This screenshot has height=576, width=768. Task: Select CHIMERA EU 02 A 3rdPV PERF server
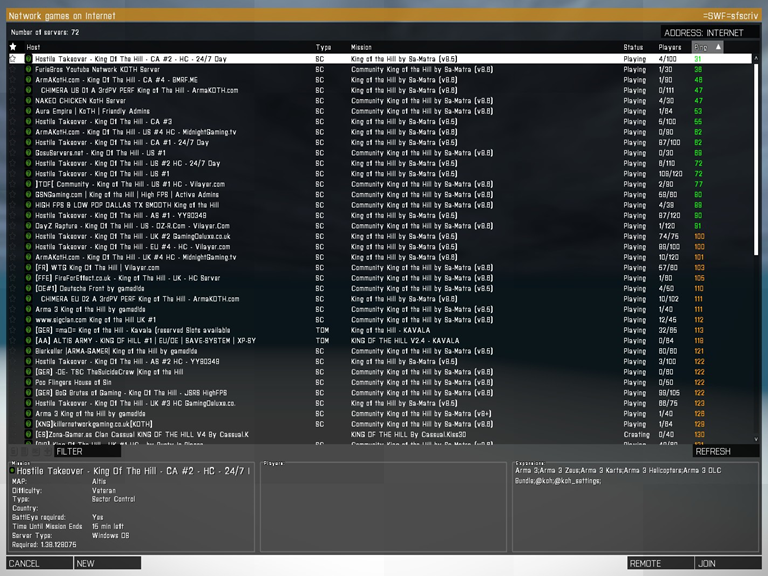380,299
